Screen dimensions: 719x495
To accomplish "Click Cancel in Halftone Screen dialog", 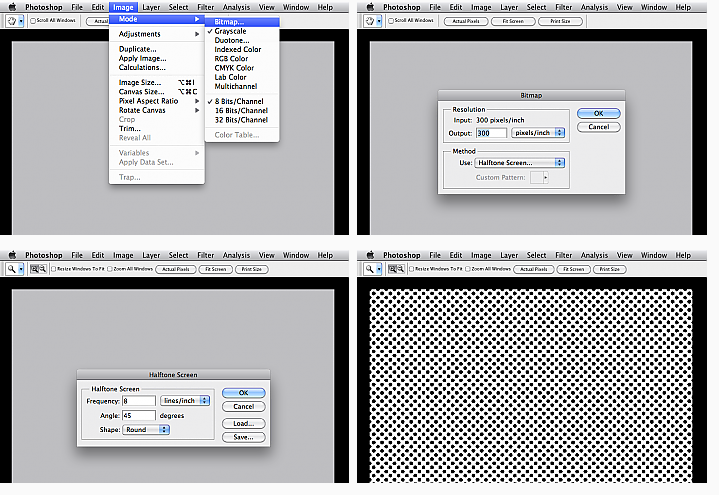I will 243,406.
